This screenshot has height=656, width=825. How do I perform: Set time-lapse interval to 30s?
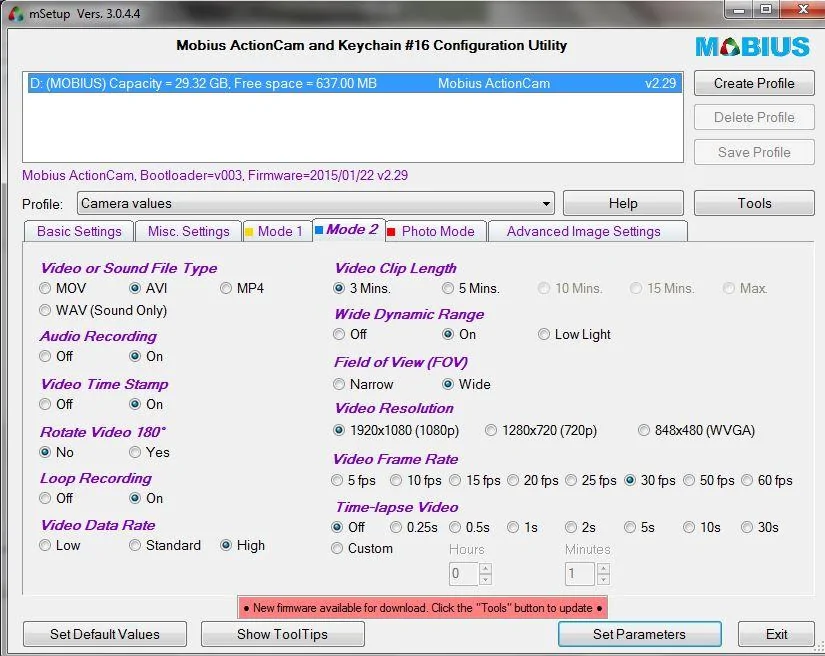[760, 527]
